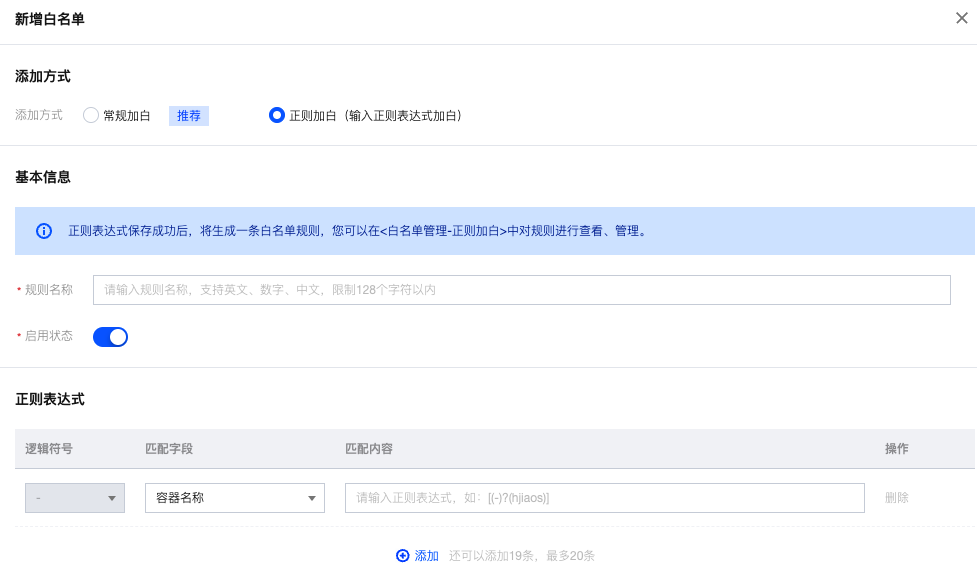The image size is (977, 579).
Task: Click the plus circle icon beside 添加
Action: pyautogui.click(x=403, y=556)
